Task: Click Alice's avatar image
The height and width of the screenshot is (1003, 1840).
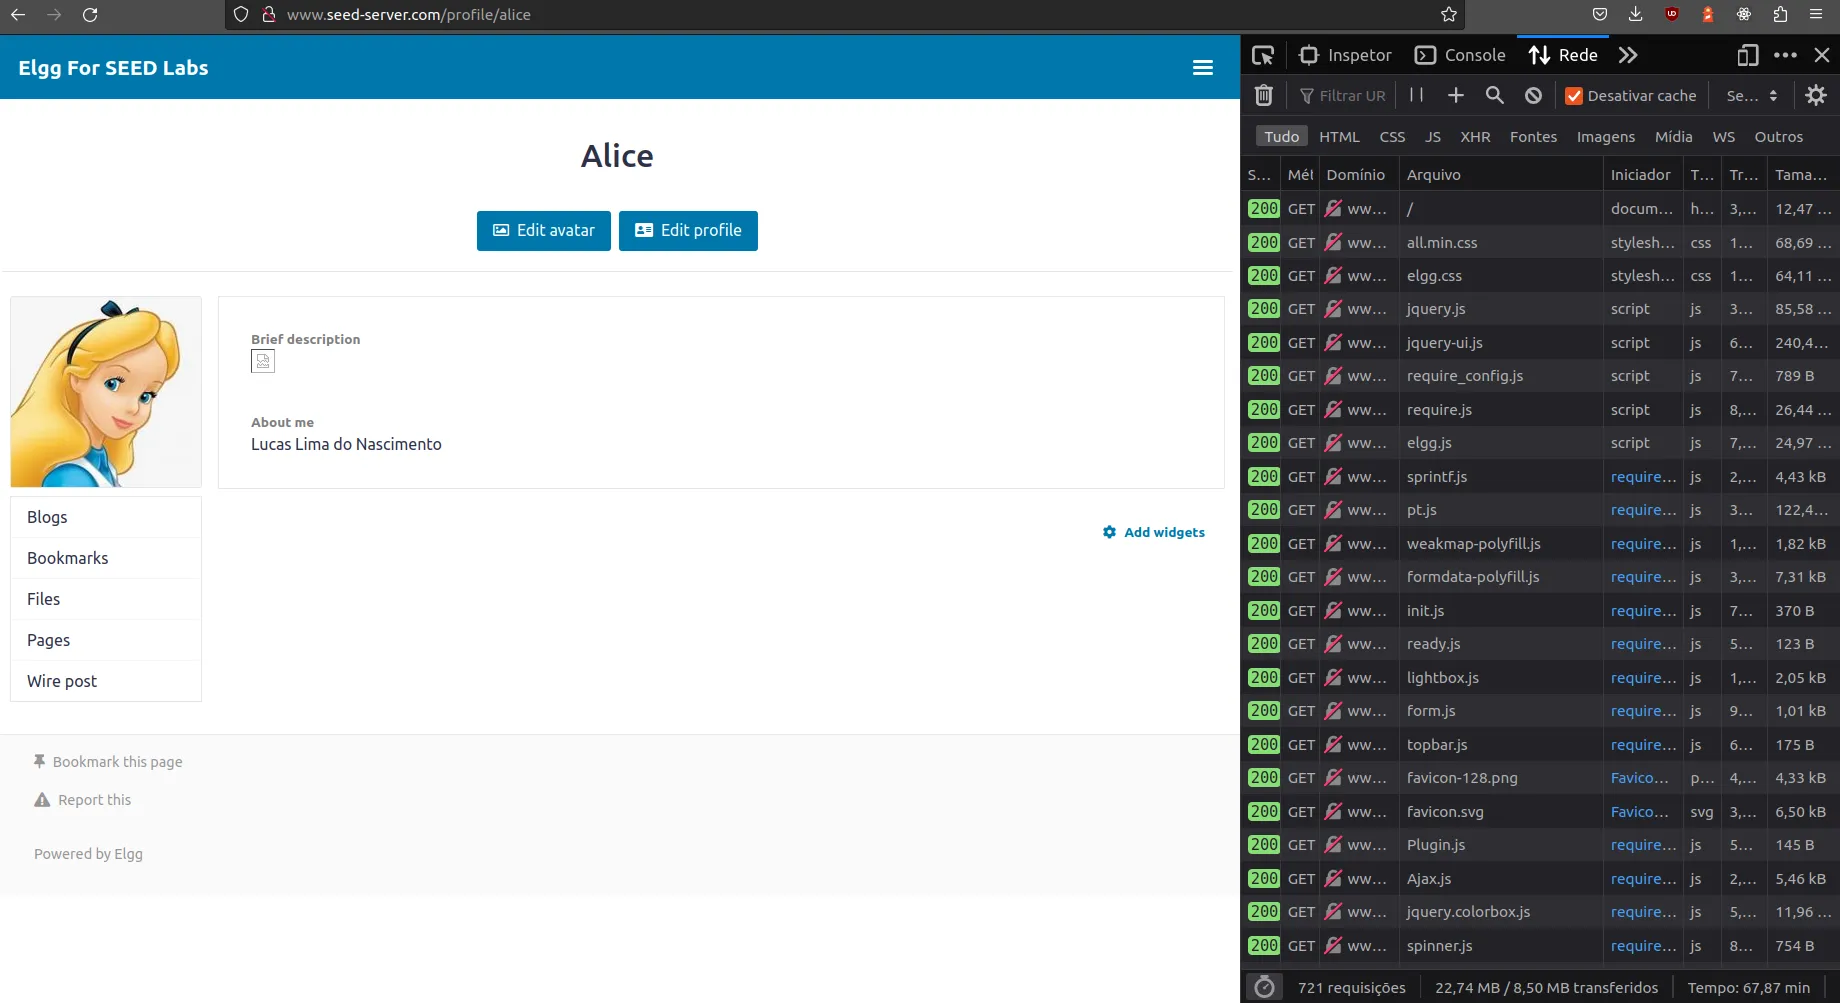Action: (x=106, y=392)
